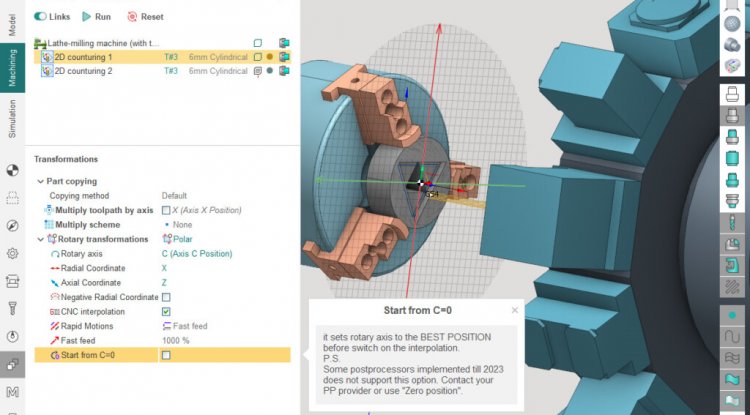This screenshot has width=750, height=415.
Task: Check Negative Radial Coordinate checkbox
Action: [x=166, y=297]
